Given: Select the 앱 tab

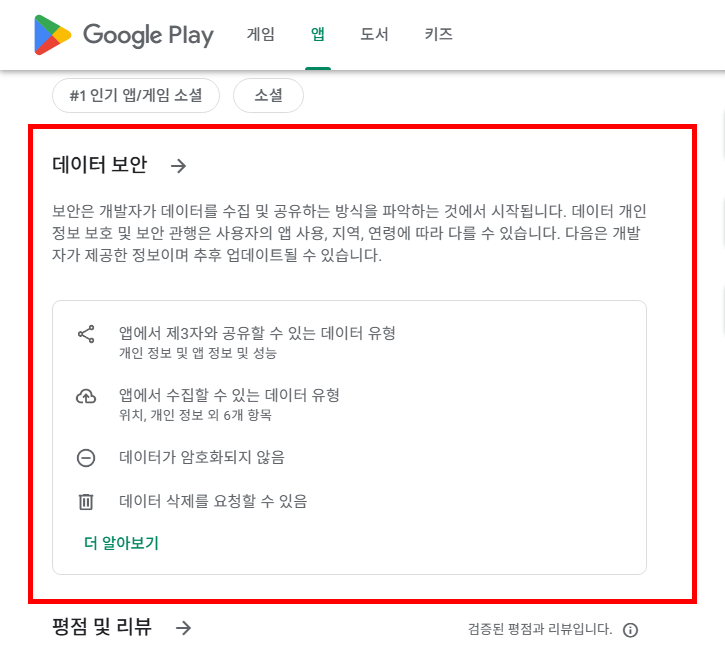Looking at the screenshot, I should pos(318,34).
